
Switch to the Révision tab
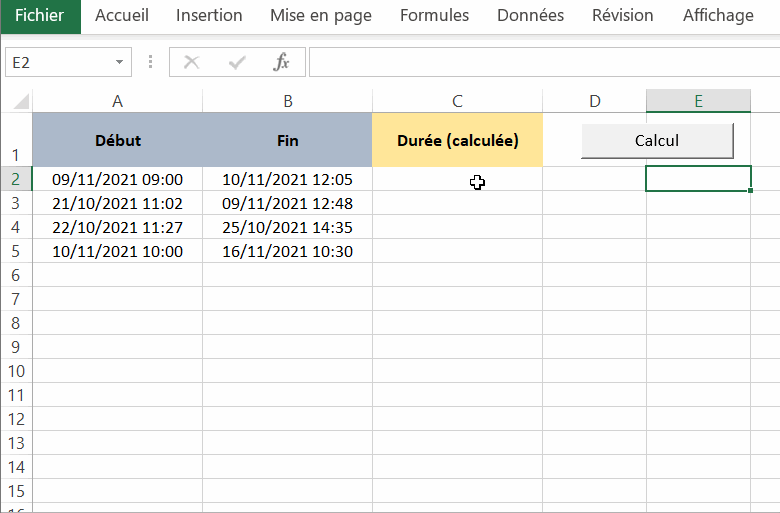pos(622,15)
